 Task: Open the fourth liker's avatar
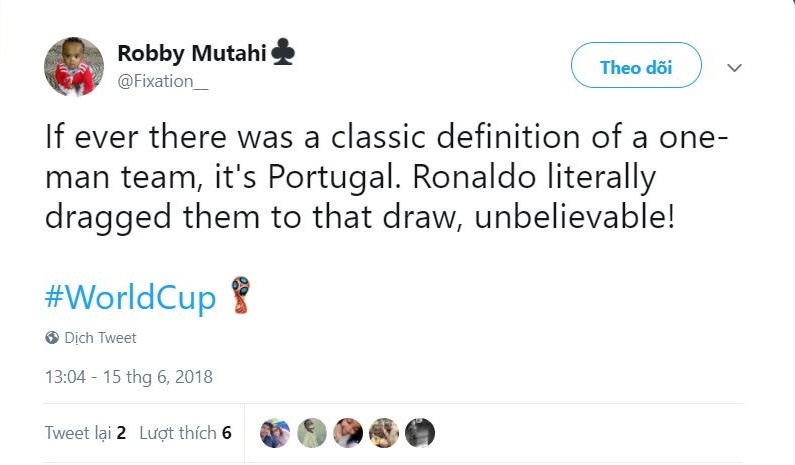[x=384, y=432]
